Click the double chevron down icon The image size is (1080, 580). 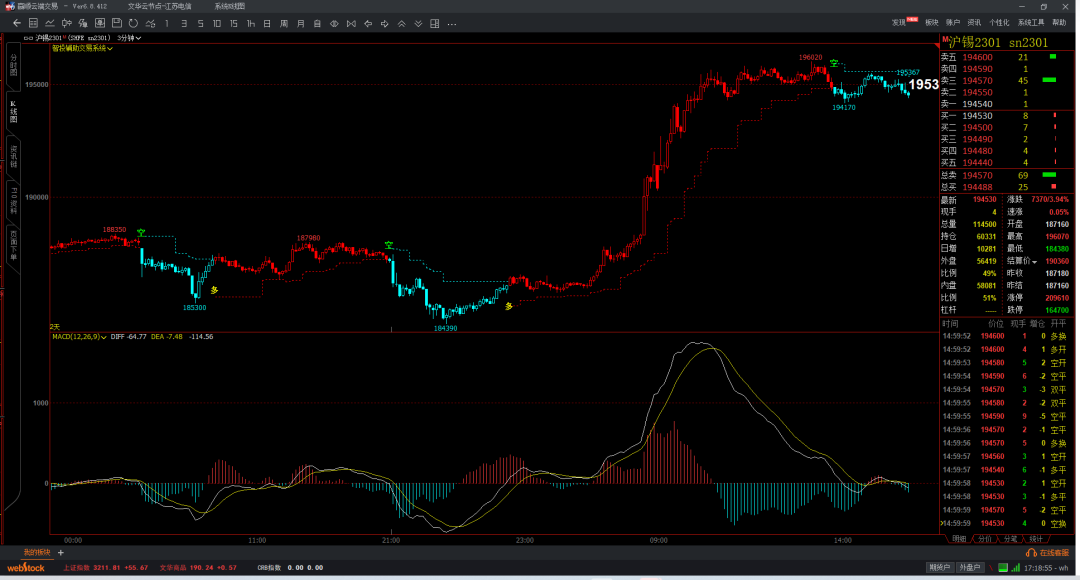click(x=418, y=23)
